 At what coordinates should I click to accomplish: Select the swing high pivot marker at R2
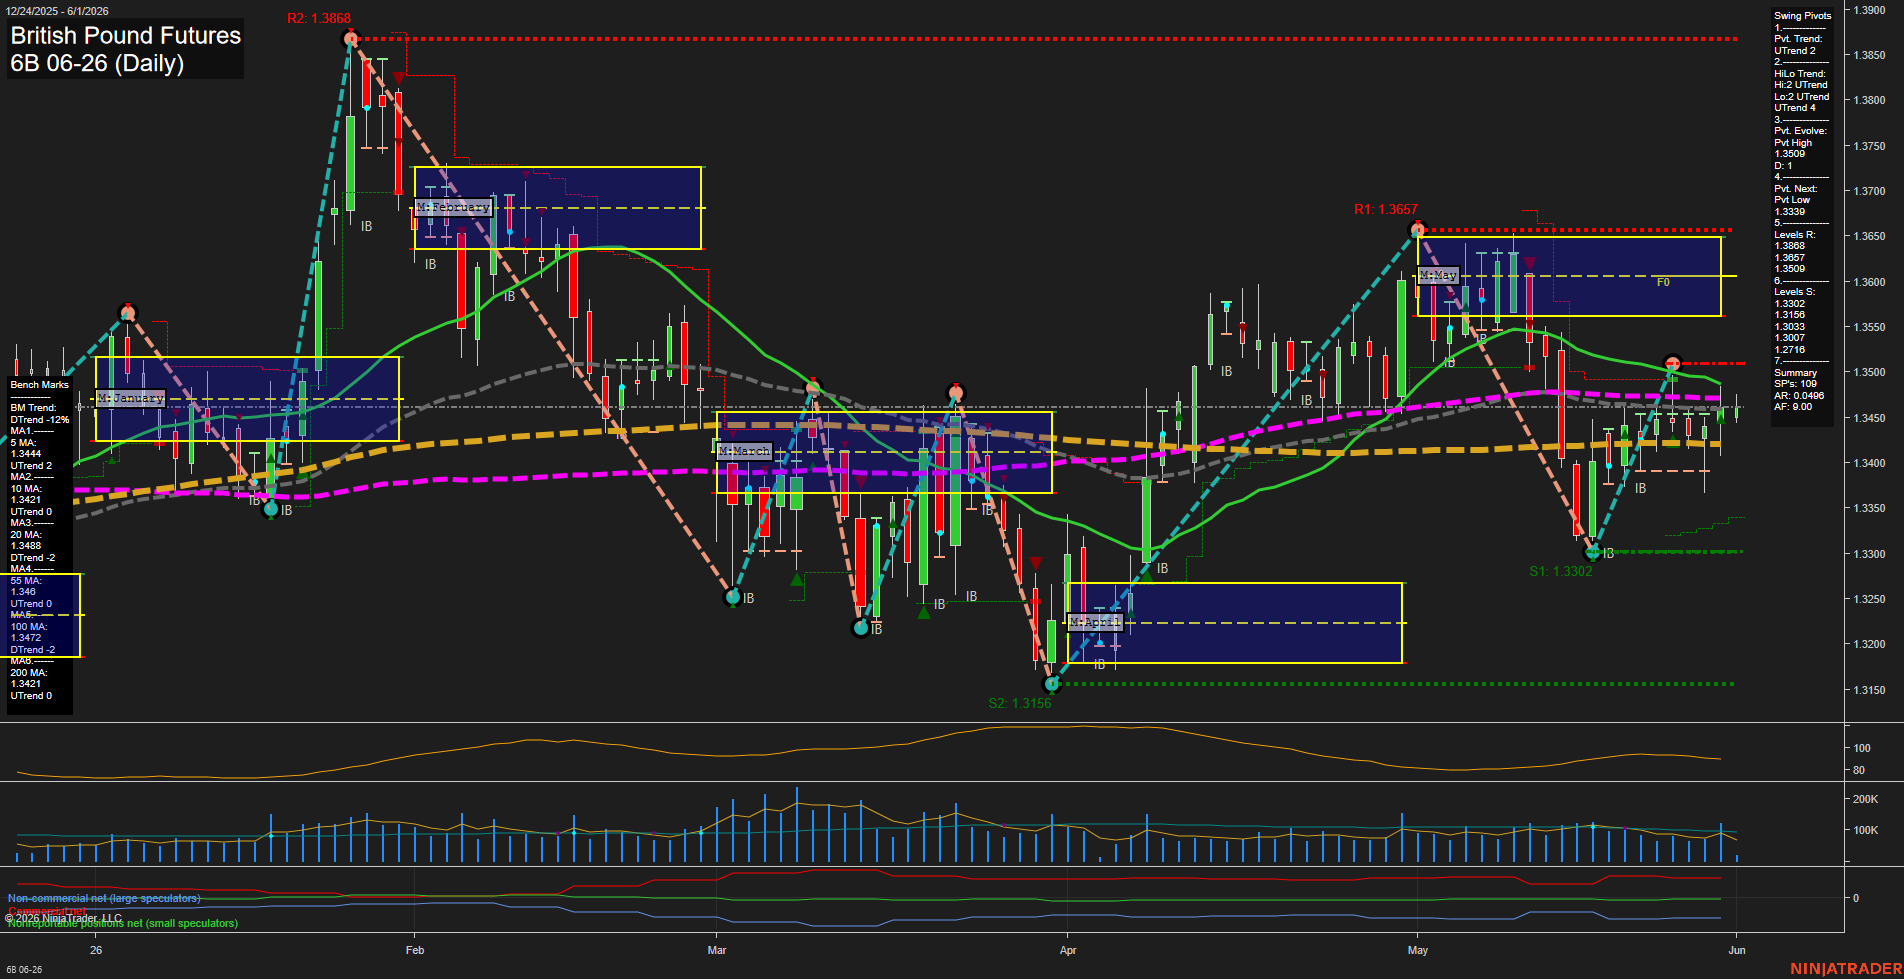[x=350, y=39]
